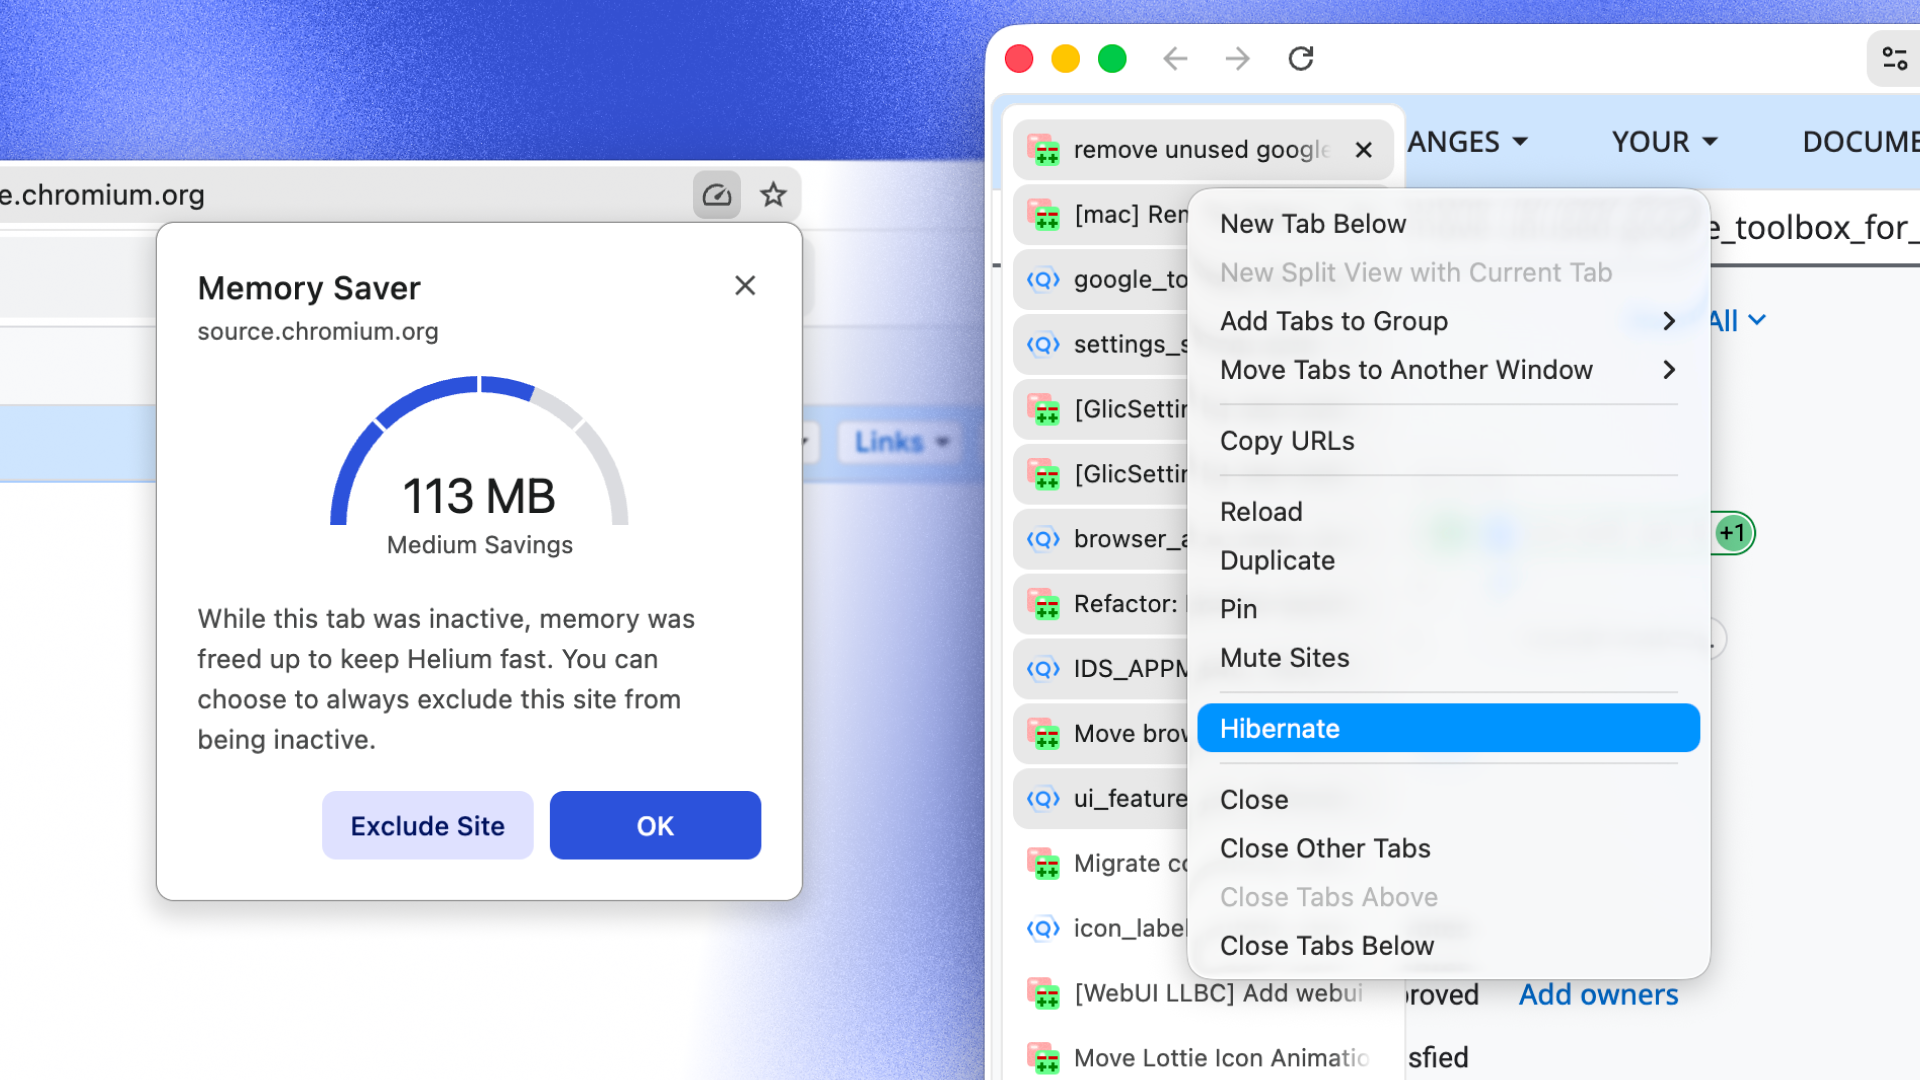This screenshot has height=1080, width=1920.
Task: Select the 'Move Lottie Icon Animatio' tab
Action: pos(1203,1058)
